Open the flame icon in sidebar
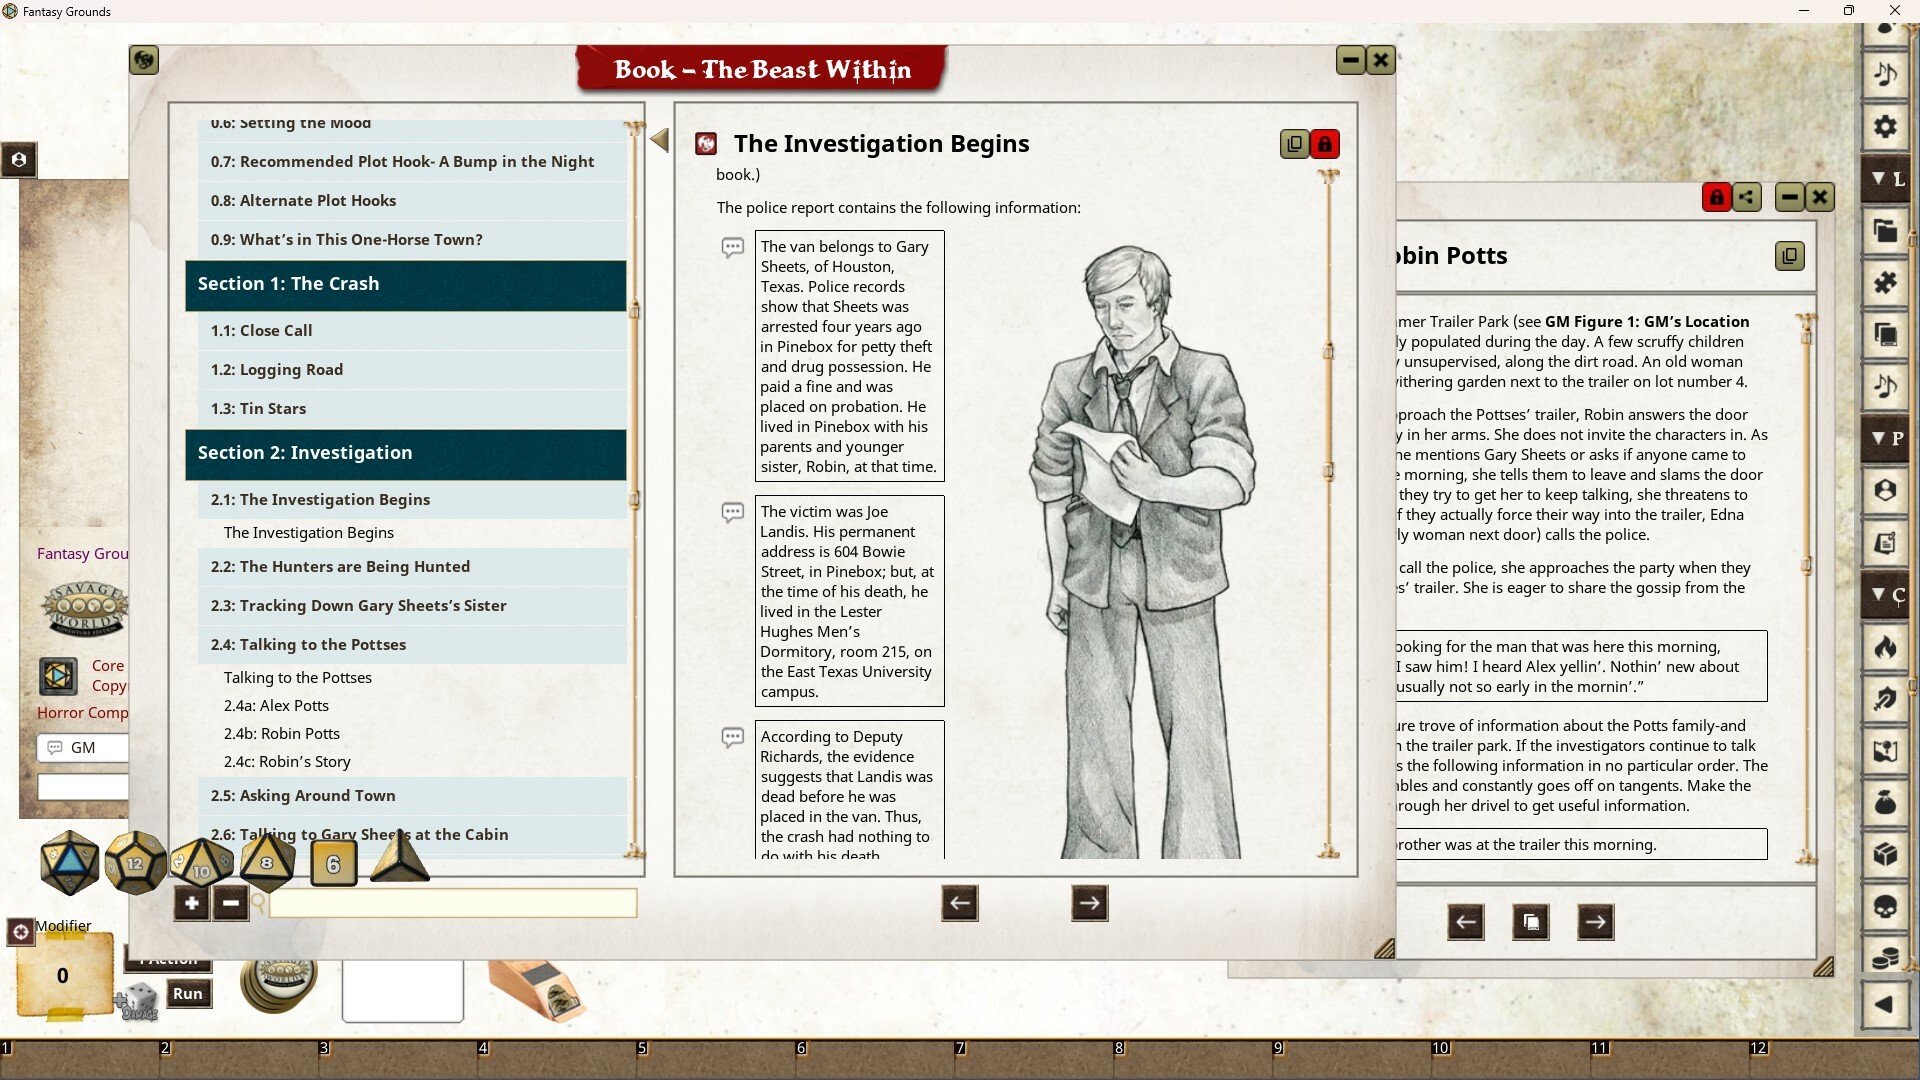The width and height of the screenshot is (1920, 1080). pyautogui.click(x=1885, y=648)
